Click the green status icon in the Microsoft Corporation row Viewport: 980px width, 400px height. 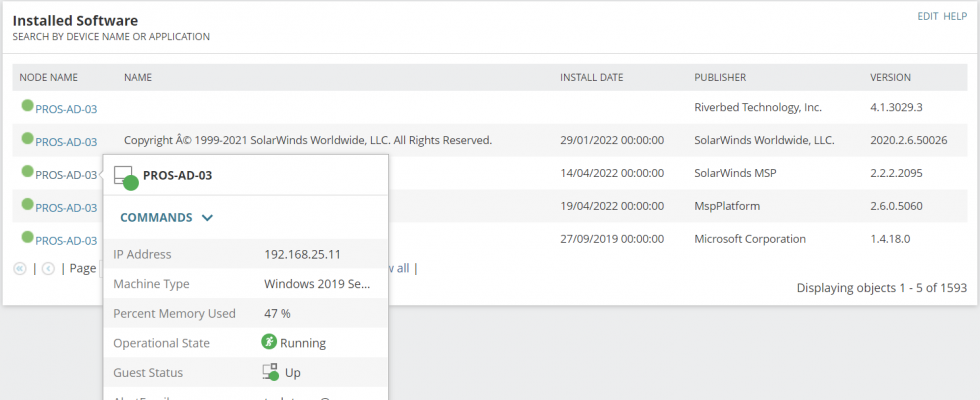pyautogui.click(x=27, y=237)
